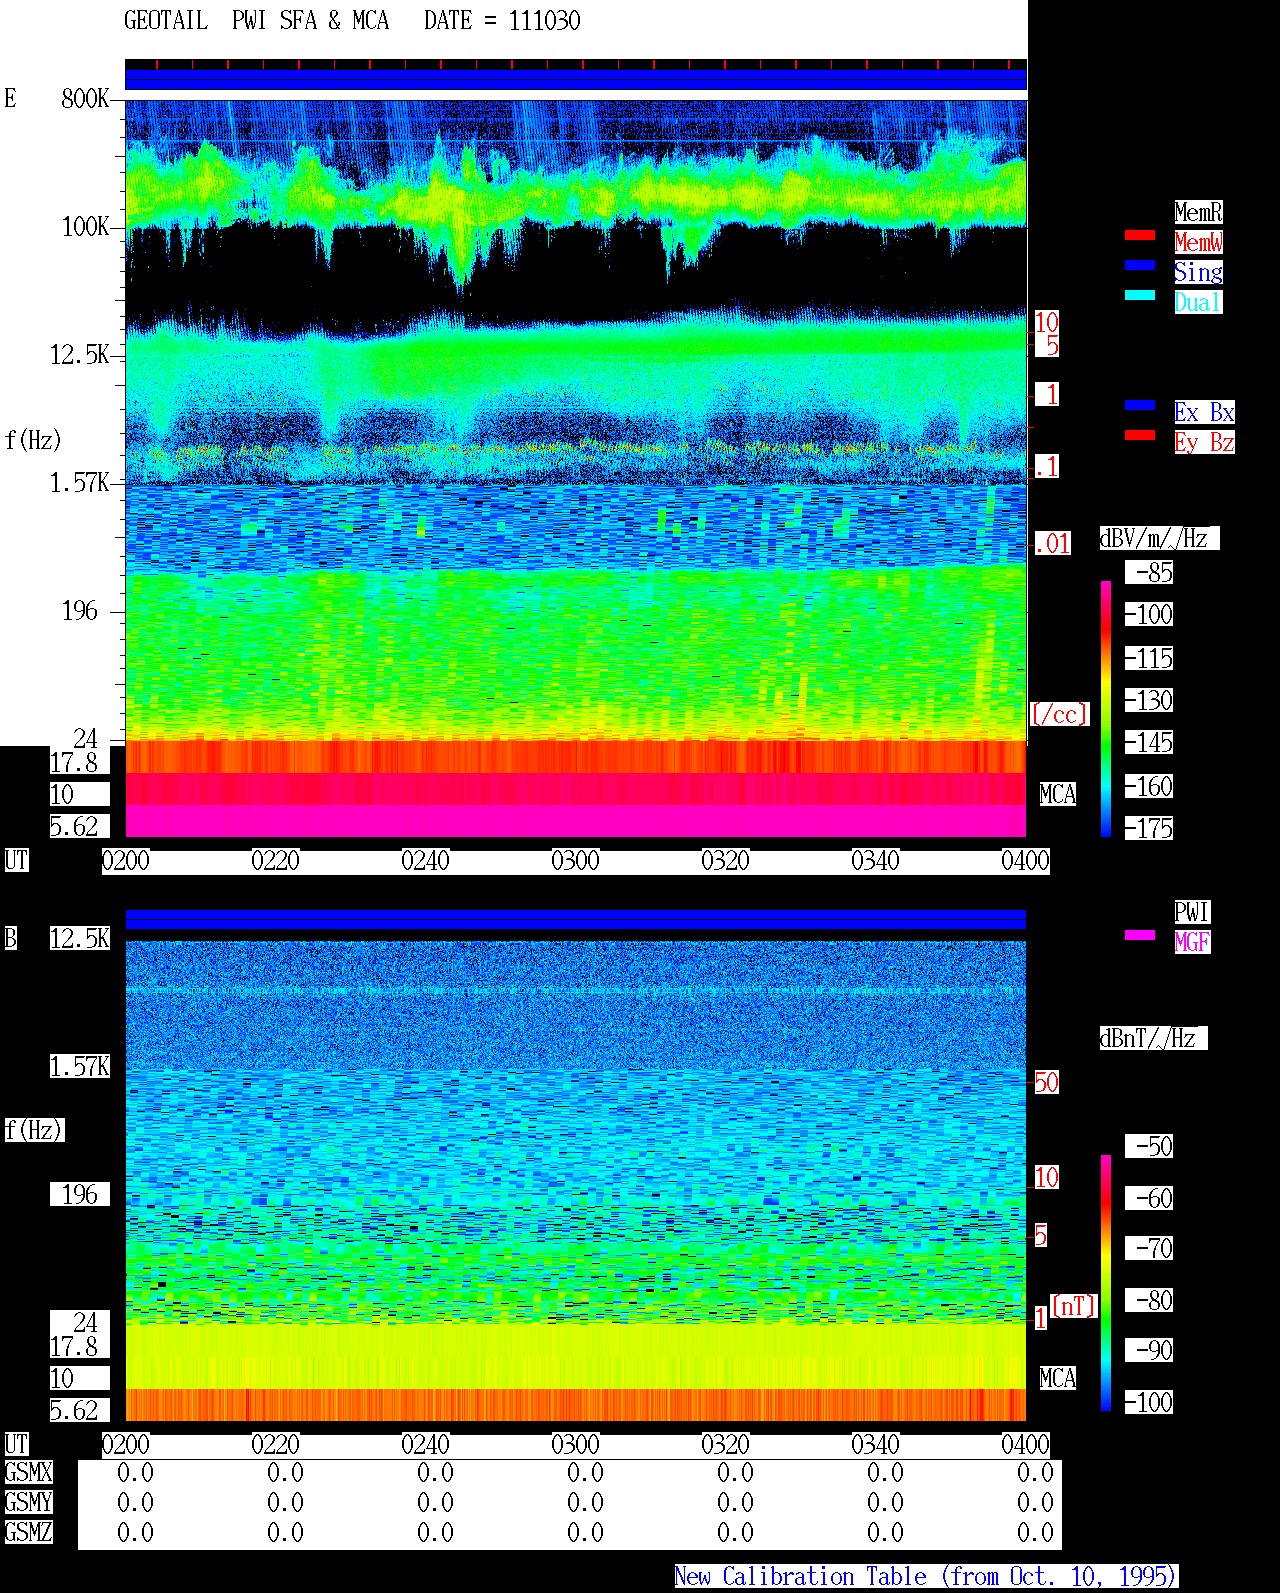This screenshot has width=1280, height=1593.
Task: Click the New Calibration Table link
Action: pyautogui.click(x=926, y=1577)
